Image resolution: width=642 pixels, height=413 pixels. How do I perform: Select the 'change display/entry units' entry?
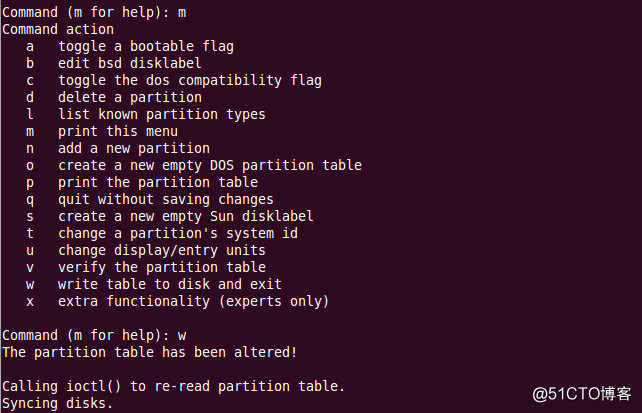pos(162,250)
